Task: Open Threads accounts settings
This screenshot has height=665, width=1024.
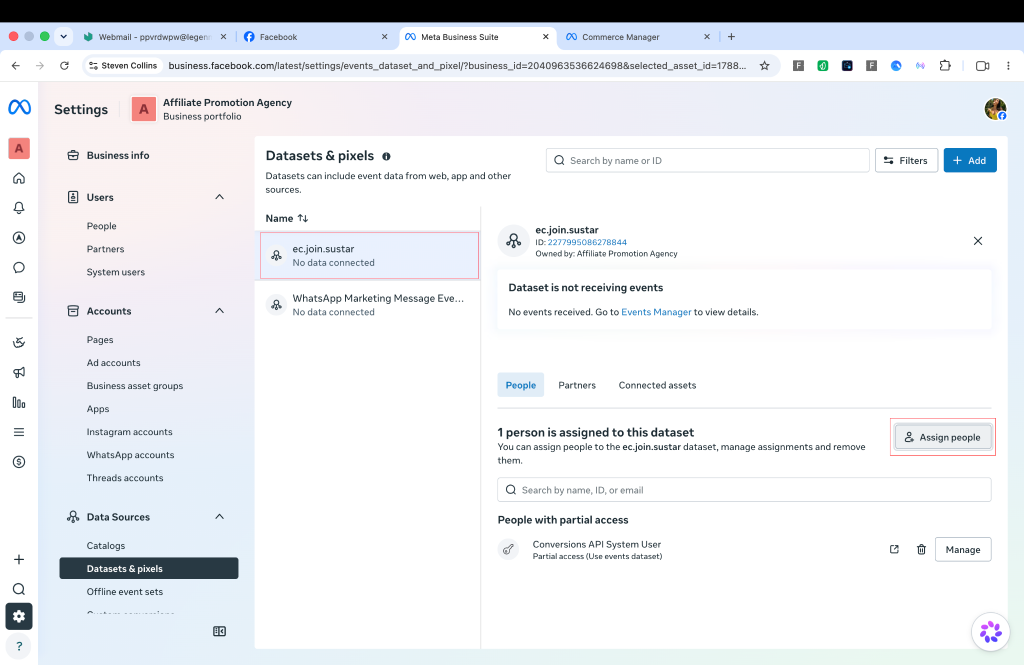Action: [x=125, y=478]
